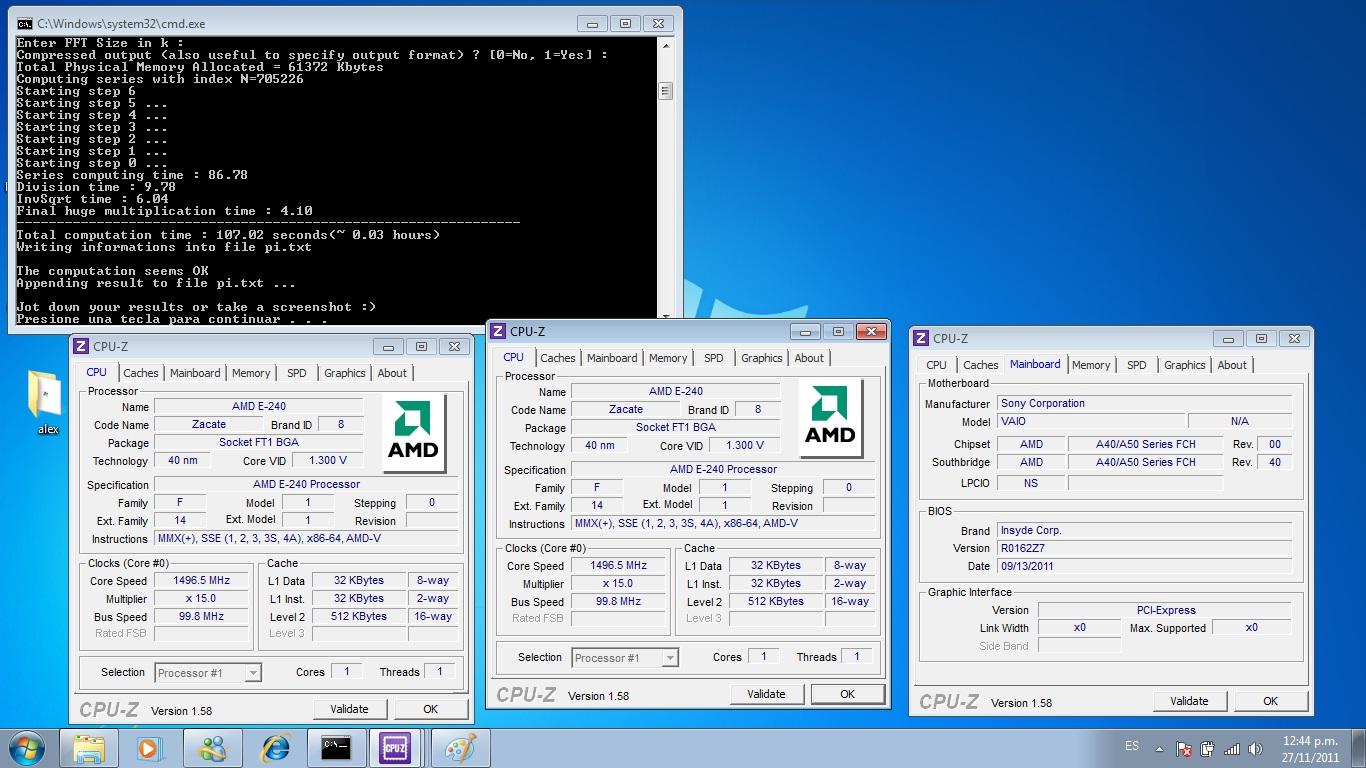
Task: Click Total computation time line in cmd
Action: coord(228,235)
